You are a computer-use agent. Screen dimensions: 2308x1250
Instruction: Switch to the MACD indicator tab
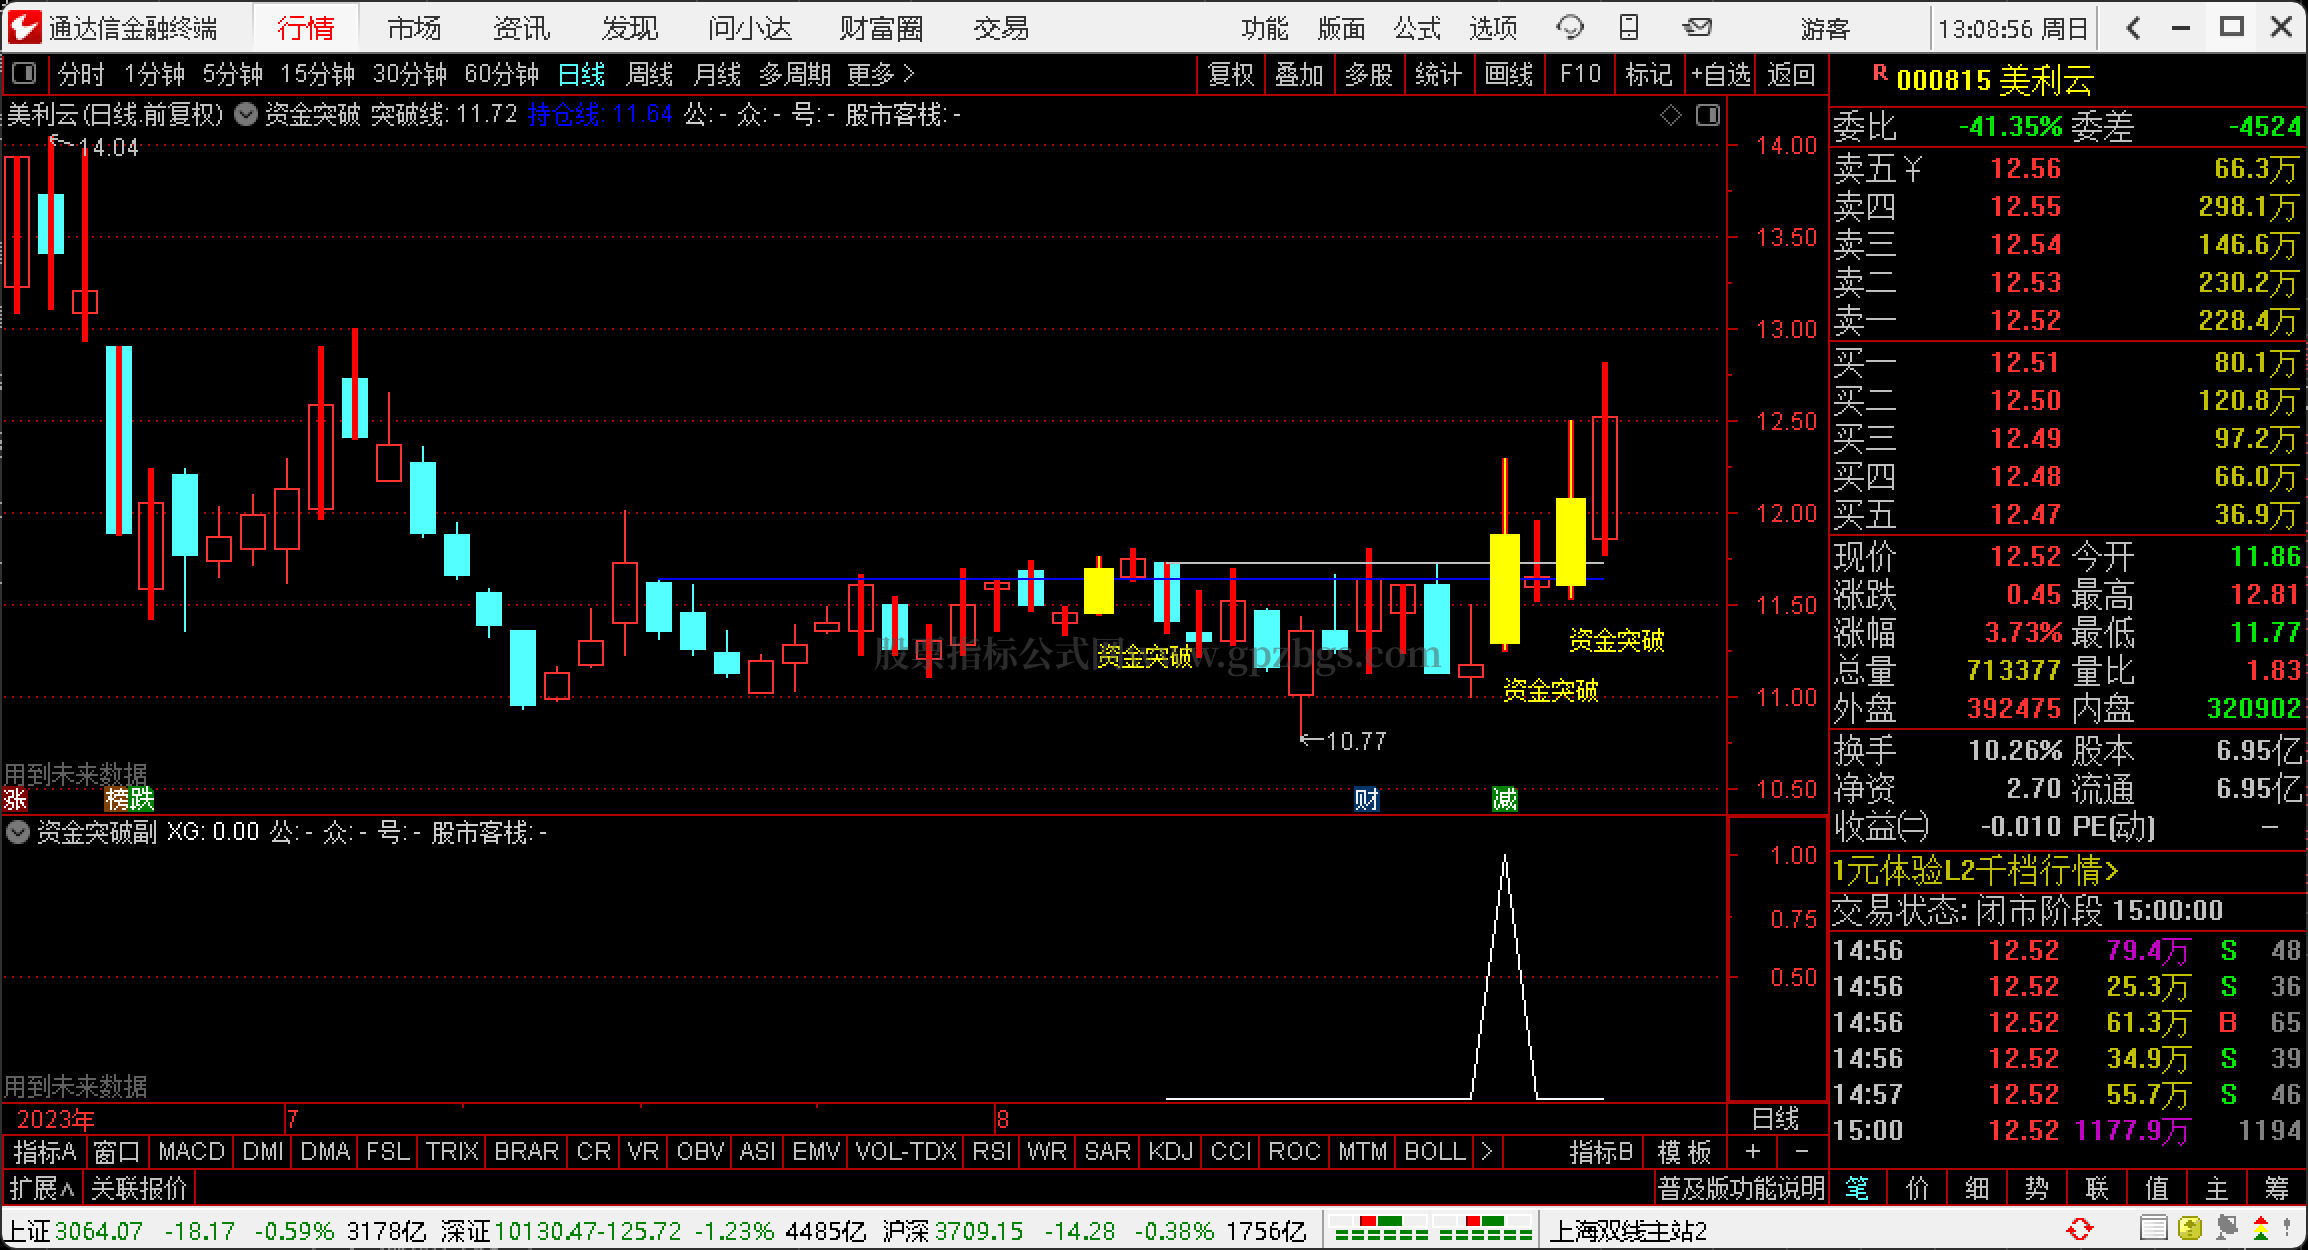pyautogui.click(x=191, y=1152)
